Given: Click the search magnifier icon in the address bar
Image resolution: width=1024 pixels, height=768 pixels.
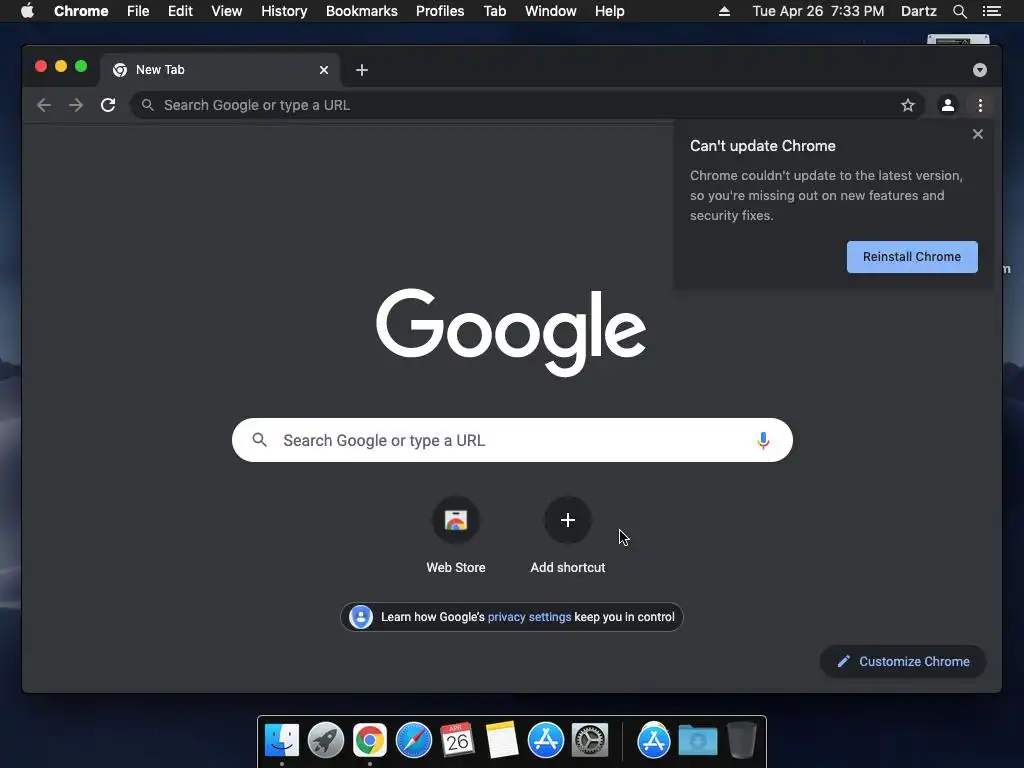Looking at the screenshot, I should click(x=148, y=105).
